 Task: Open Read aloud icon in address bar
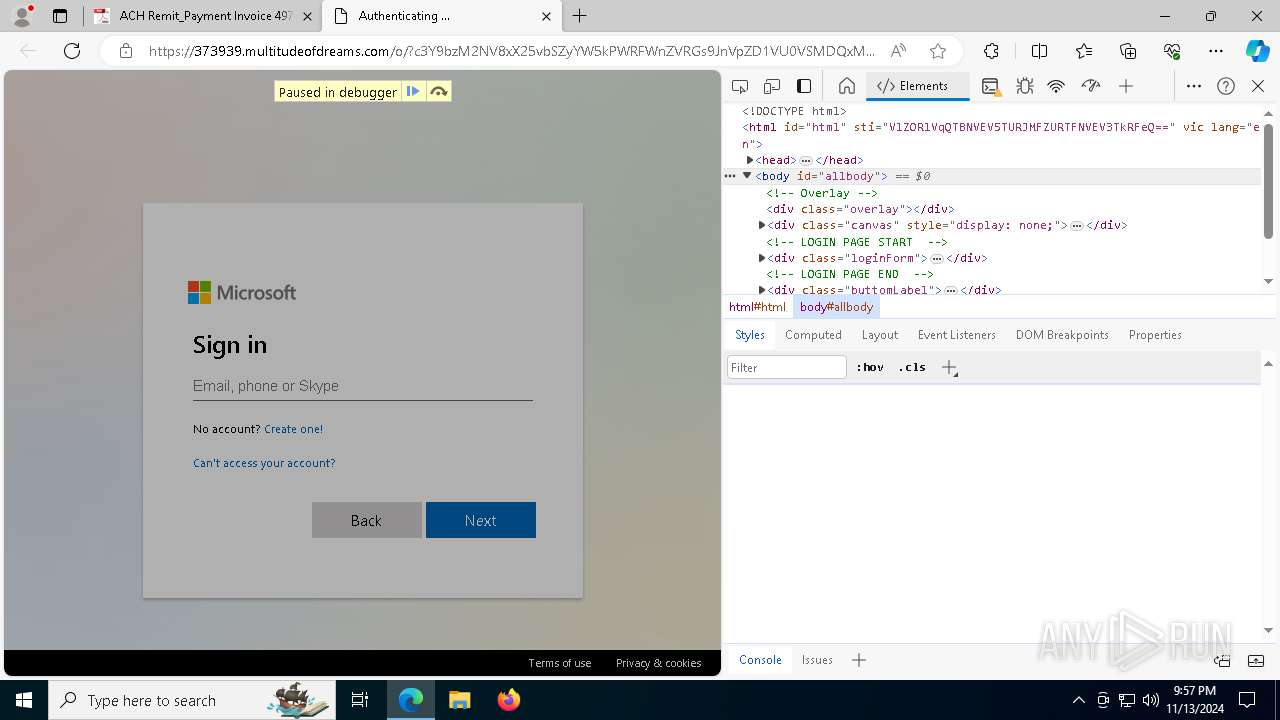(x=898, y=51)
